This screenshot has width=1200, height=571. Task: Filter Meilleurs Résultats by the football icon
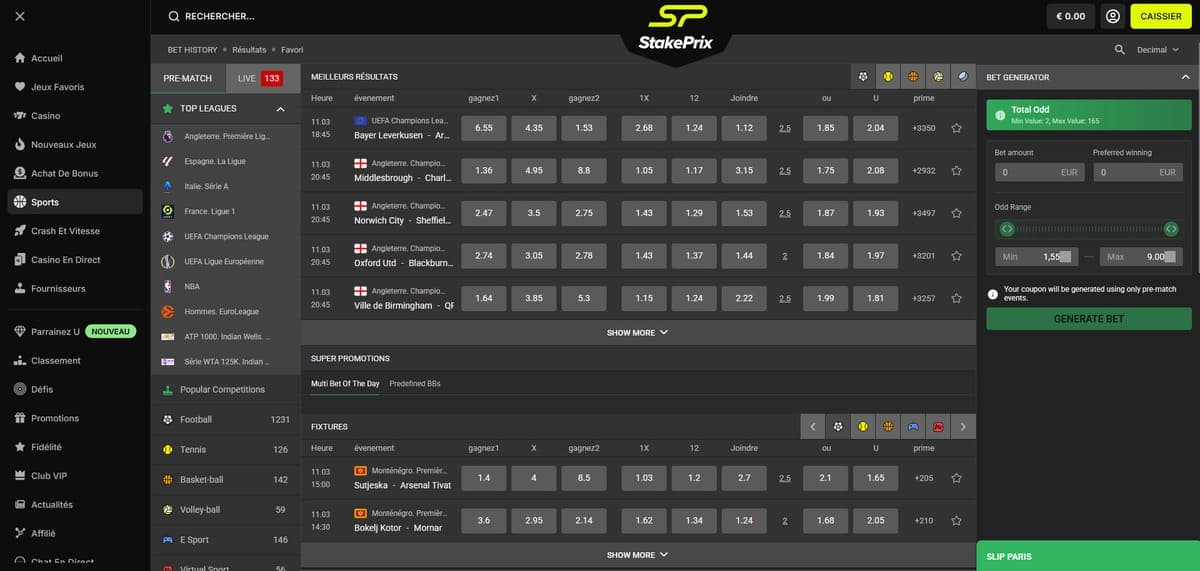(x=863, y=76)
